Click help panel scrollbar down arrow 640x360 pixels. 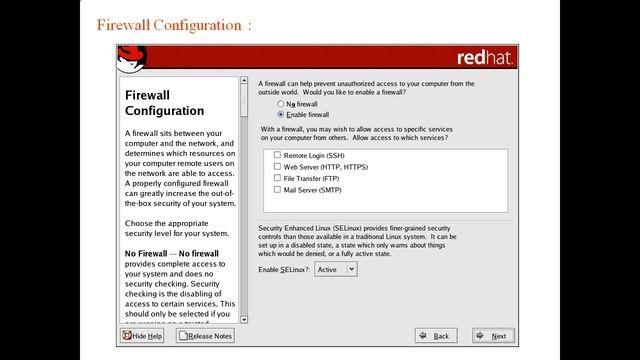pyautogui.click(x=244, y=320)
